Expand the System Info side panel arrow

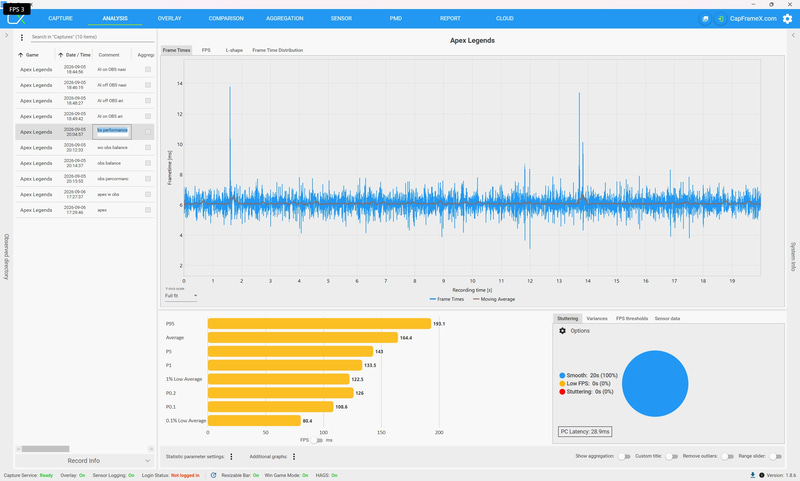[x=793, y=36]
